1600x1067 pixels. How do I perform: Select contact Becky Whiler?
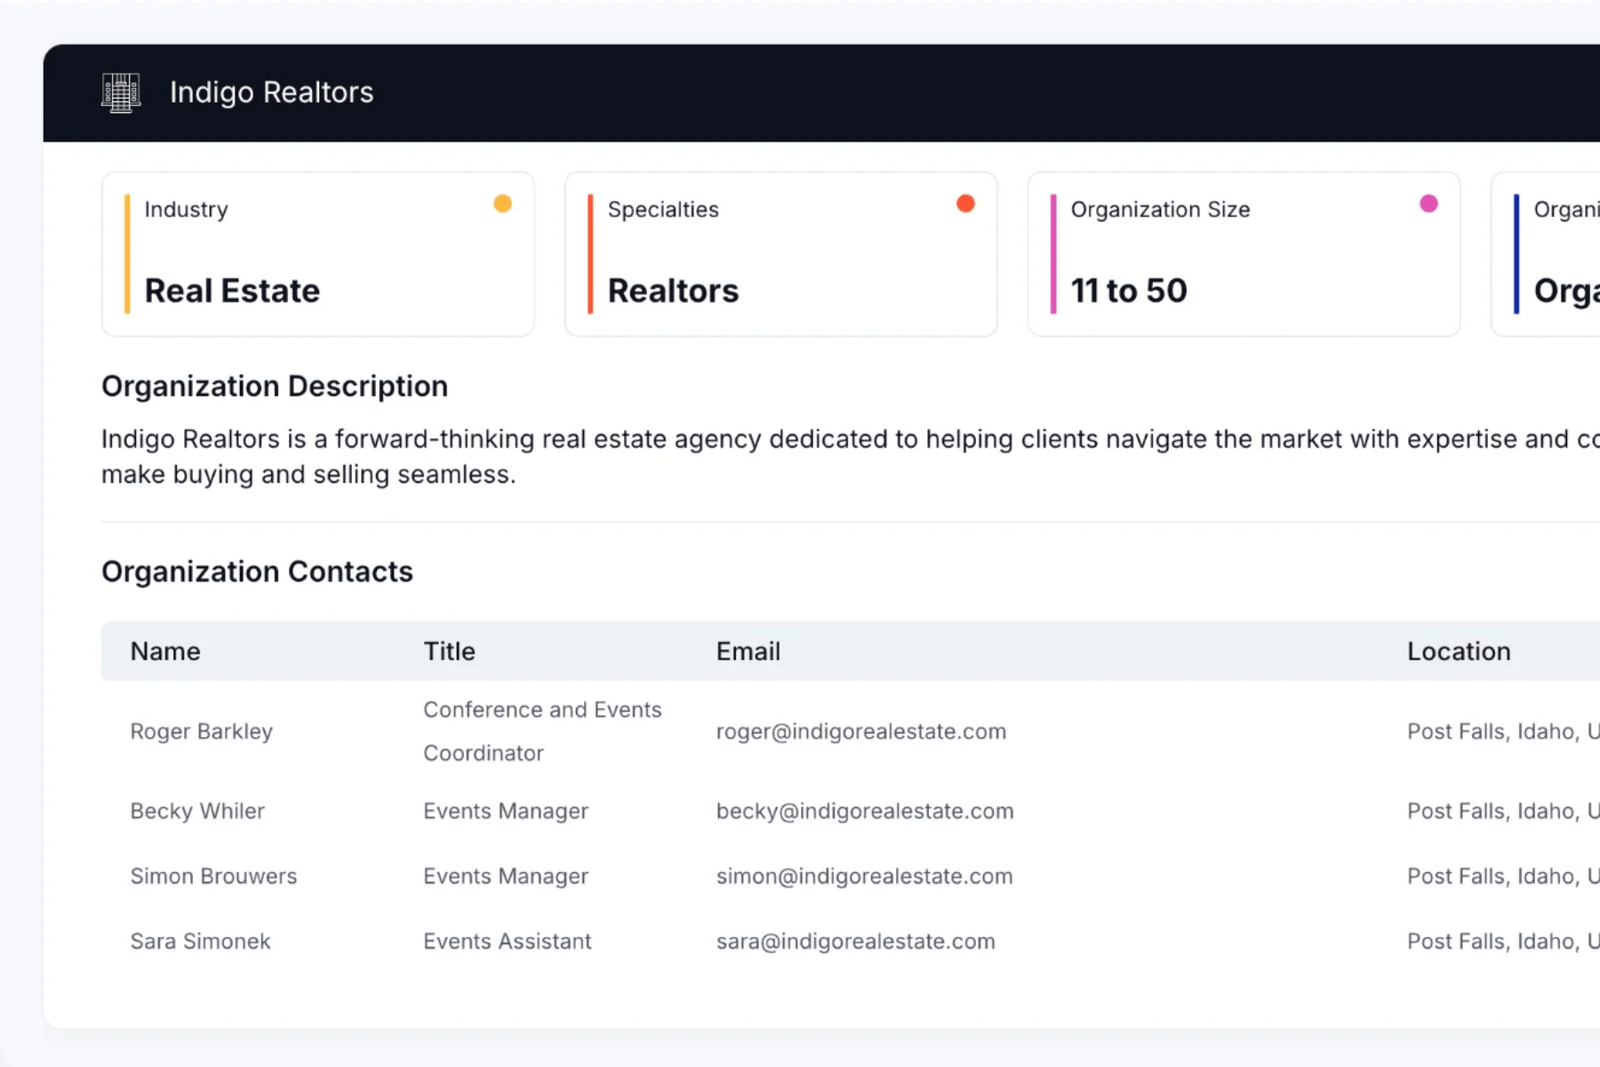tap(197, 811)
